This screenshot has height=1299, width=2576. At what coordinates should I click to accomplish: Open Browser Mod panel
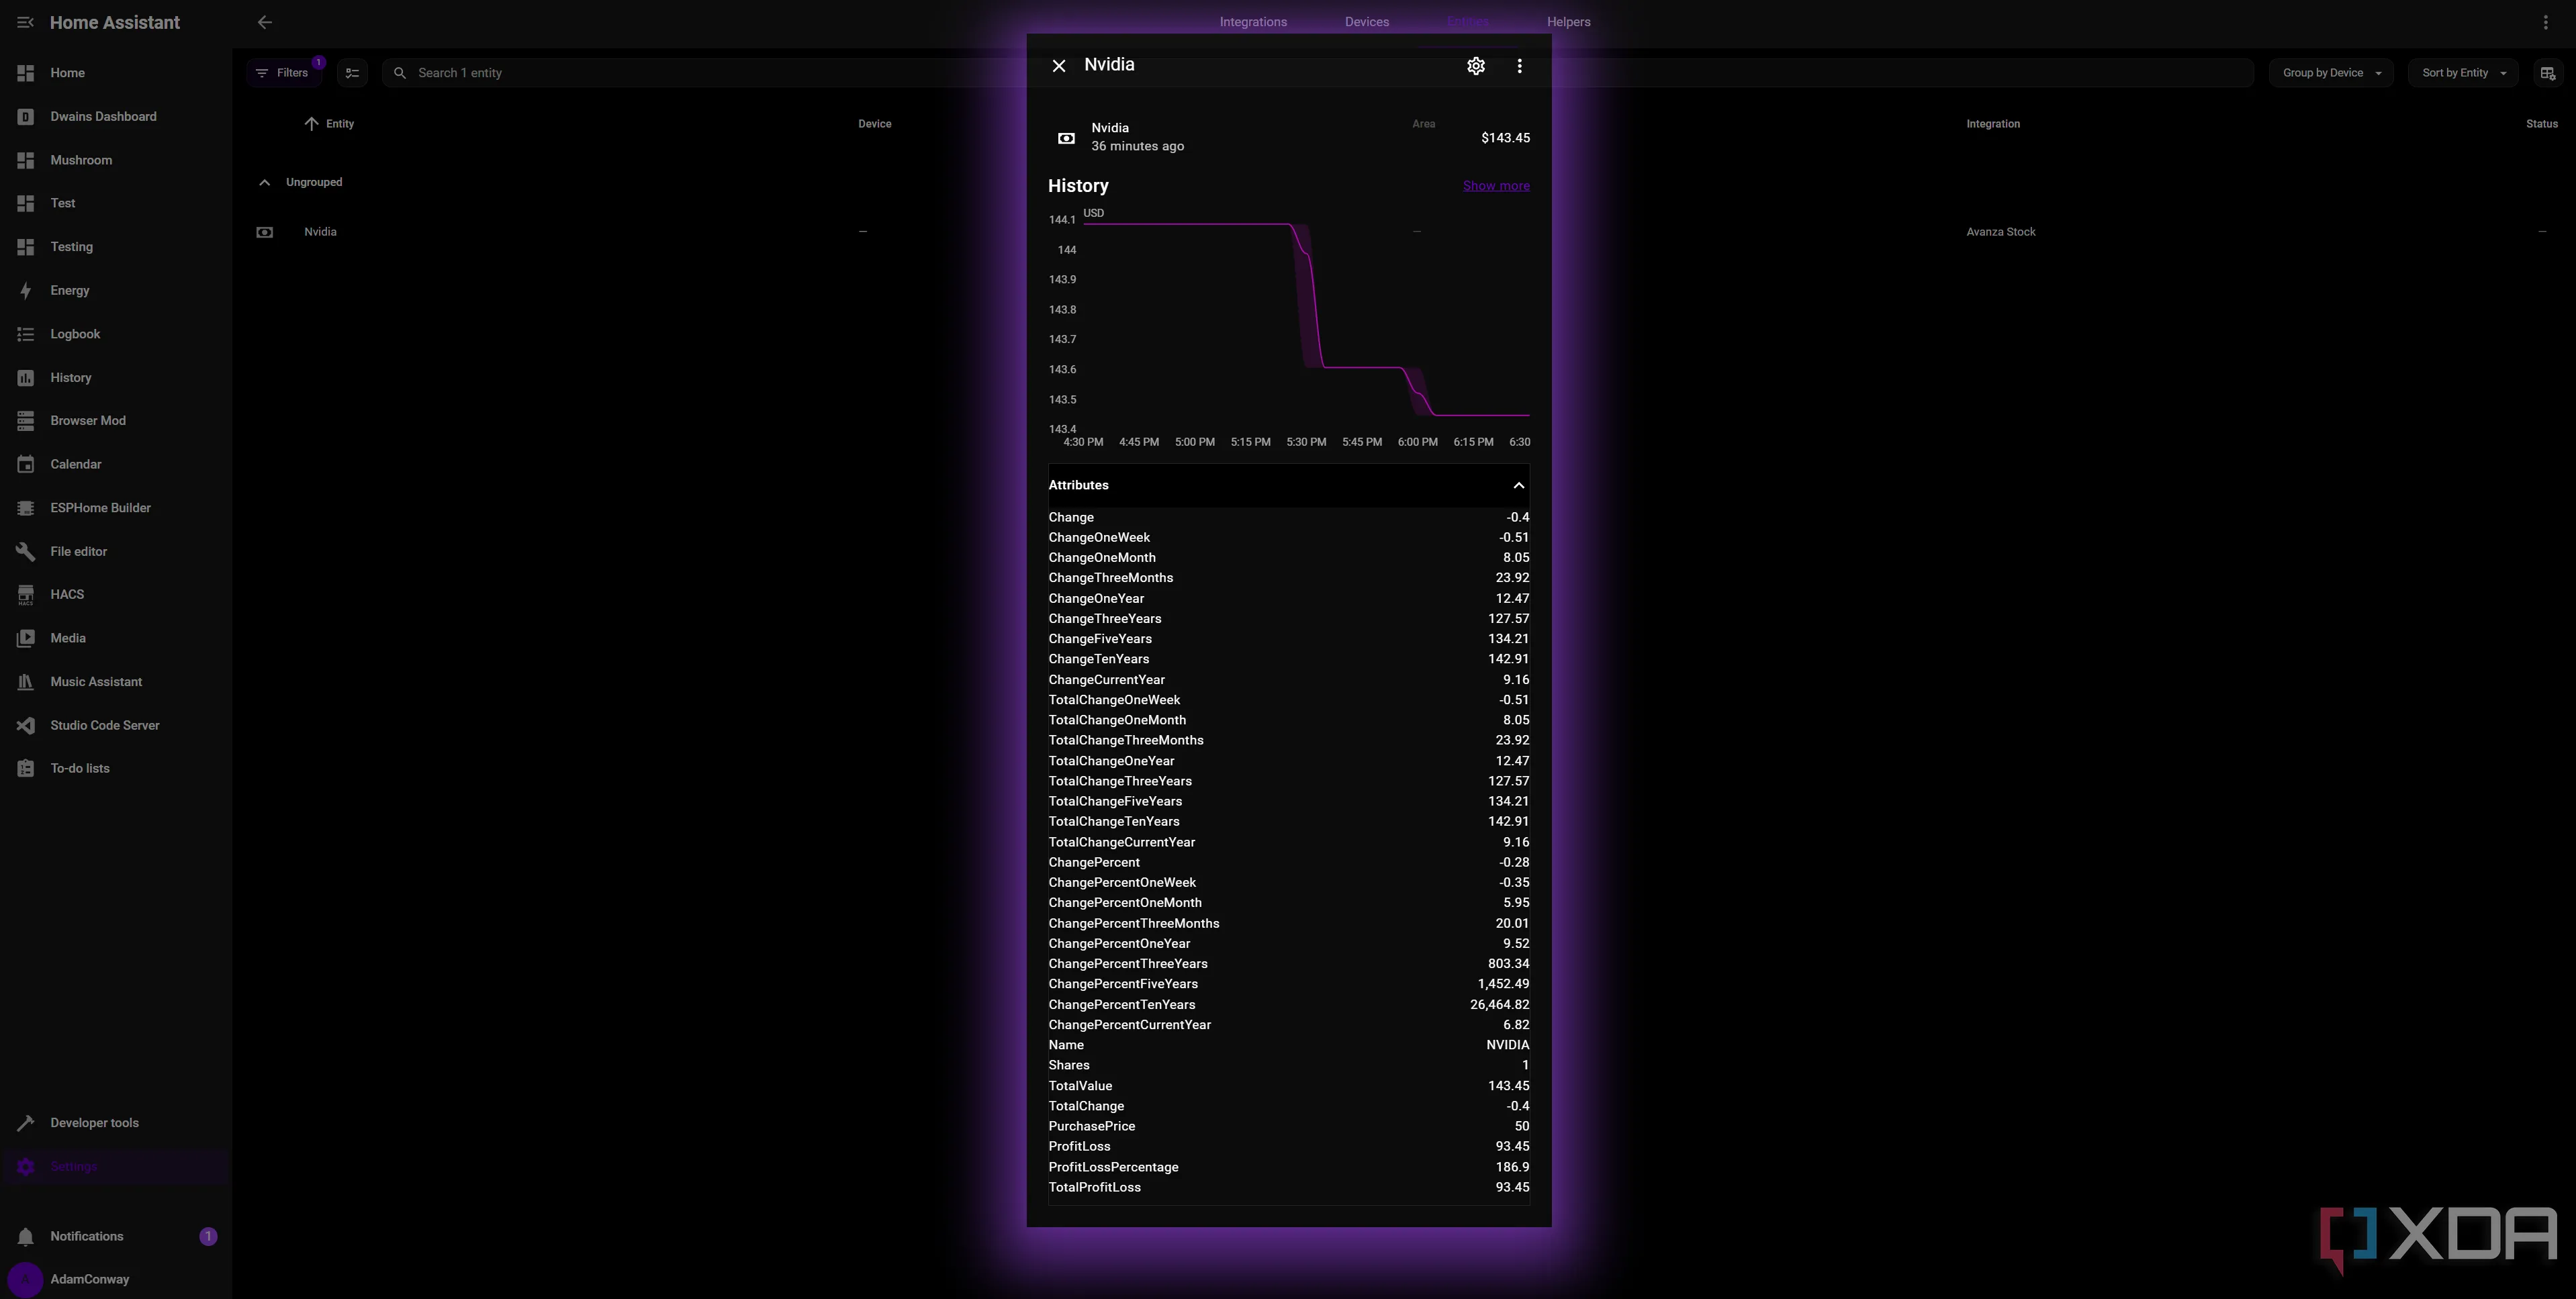(116, 421)
